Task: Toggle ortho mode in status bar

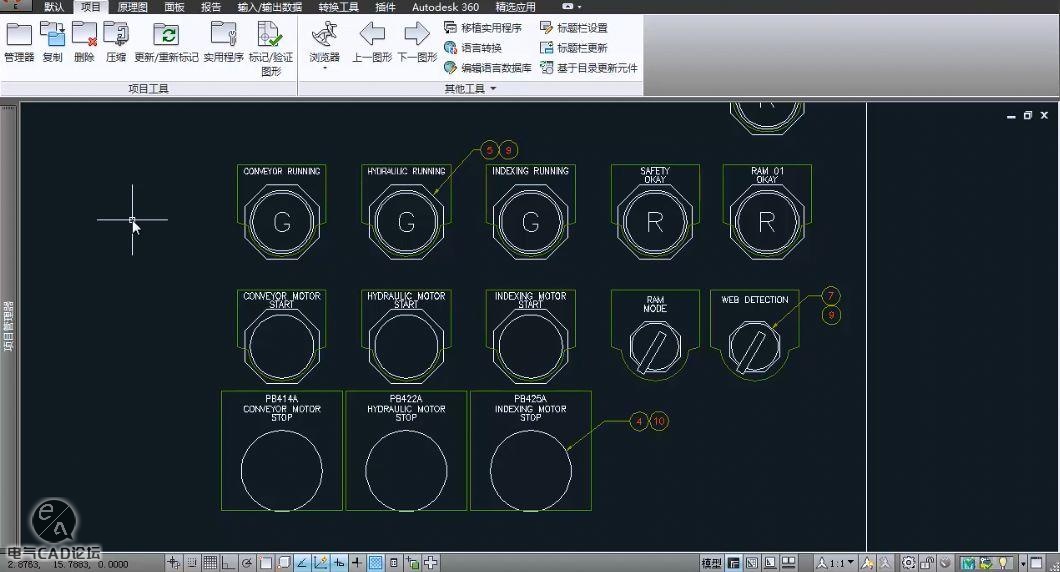Action: point(227,563)
